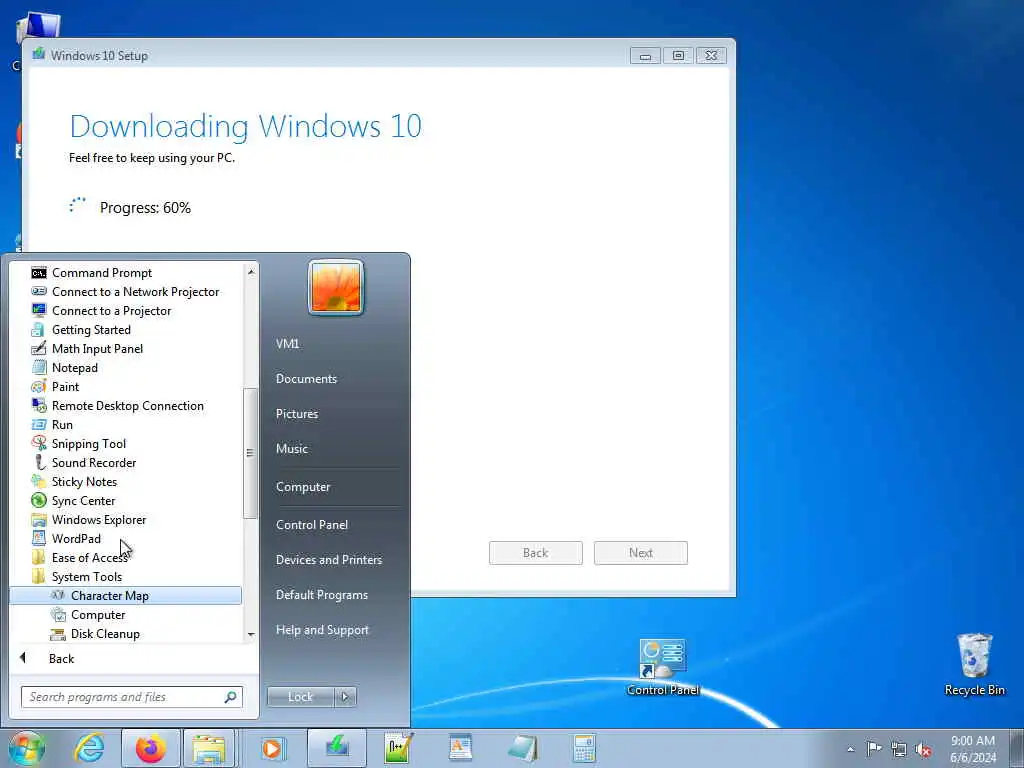Image resolution: width=1024 pixels, height=768 pixels.
Task: Open the file explorer taskbar icon
Action: [x=209, y=748]
